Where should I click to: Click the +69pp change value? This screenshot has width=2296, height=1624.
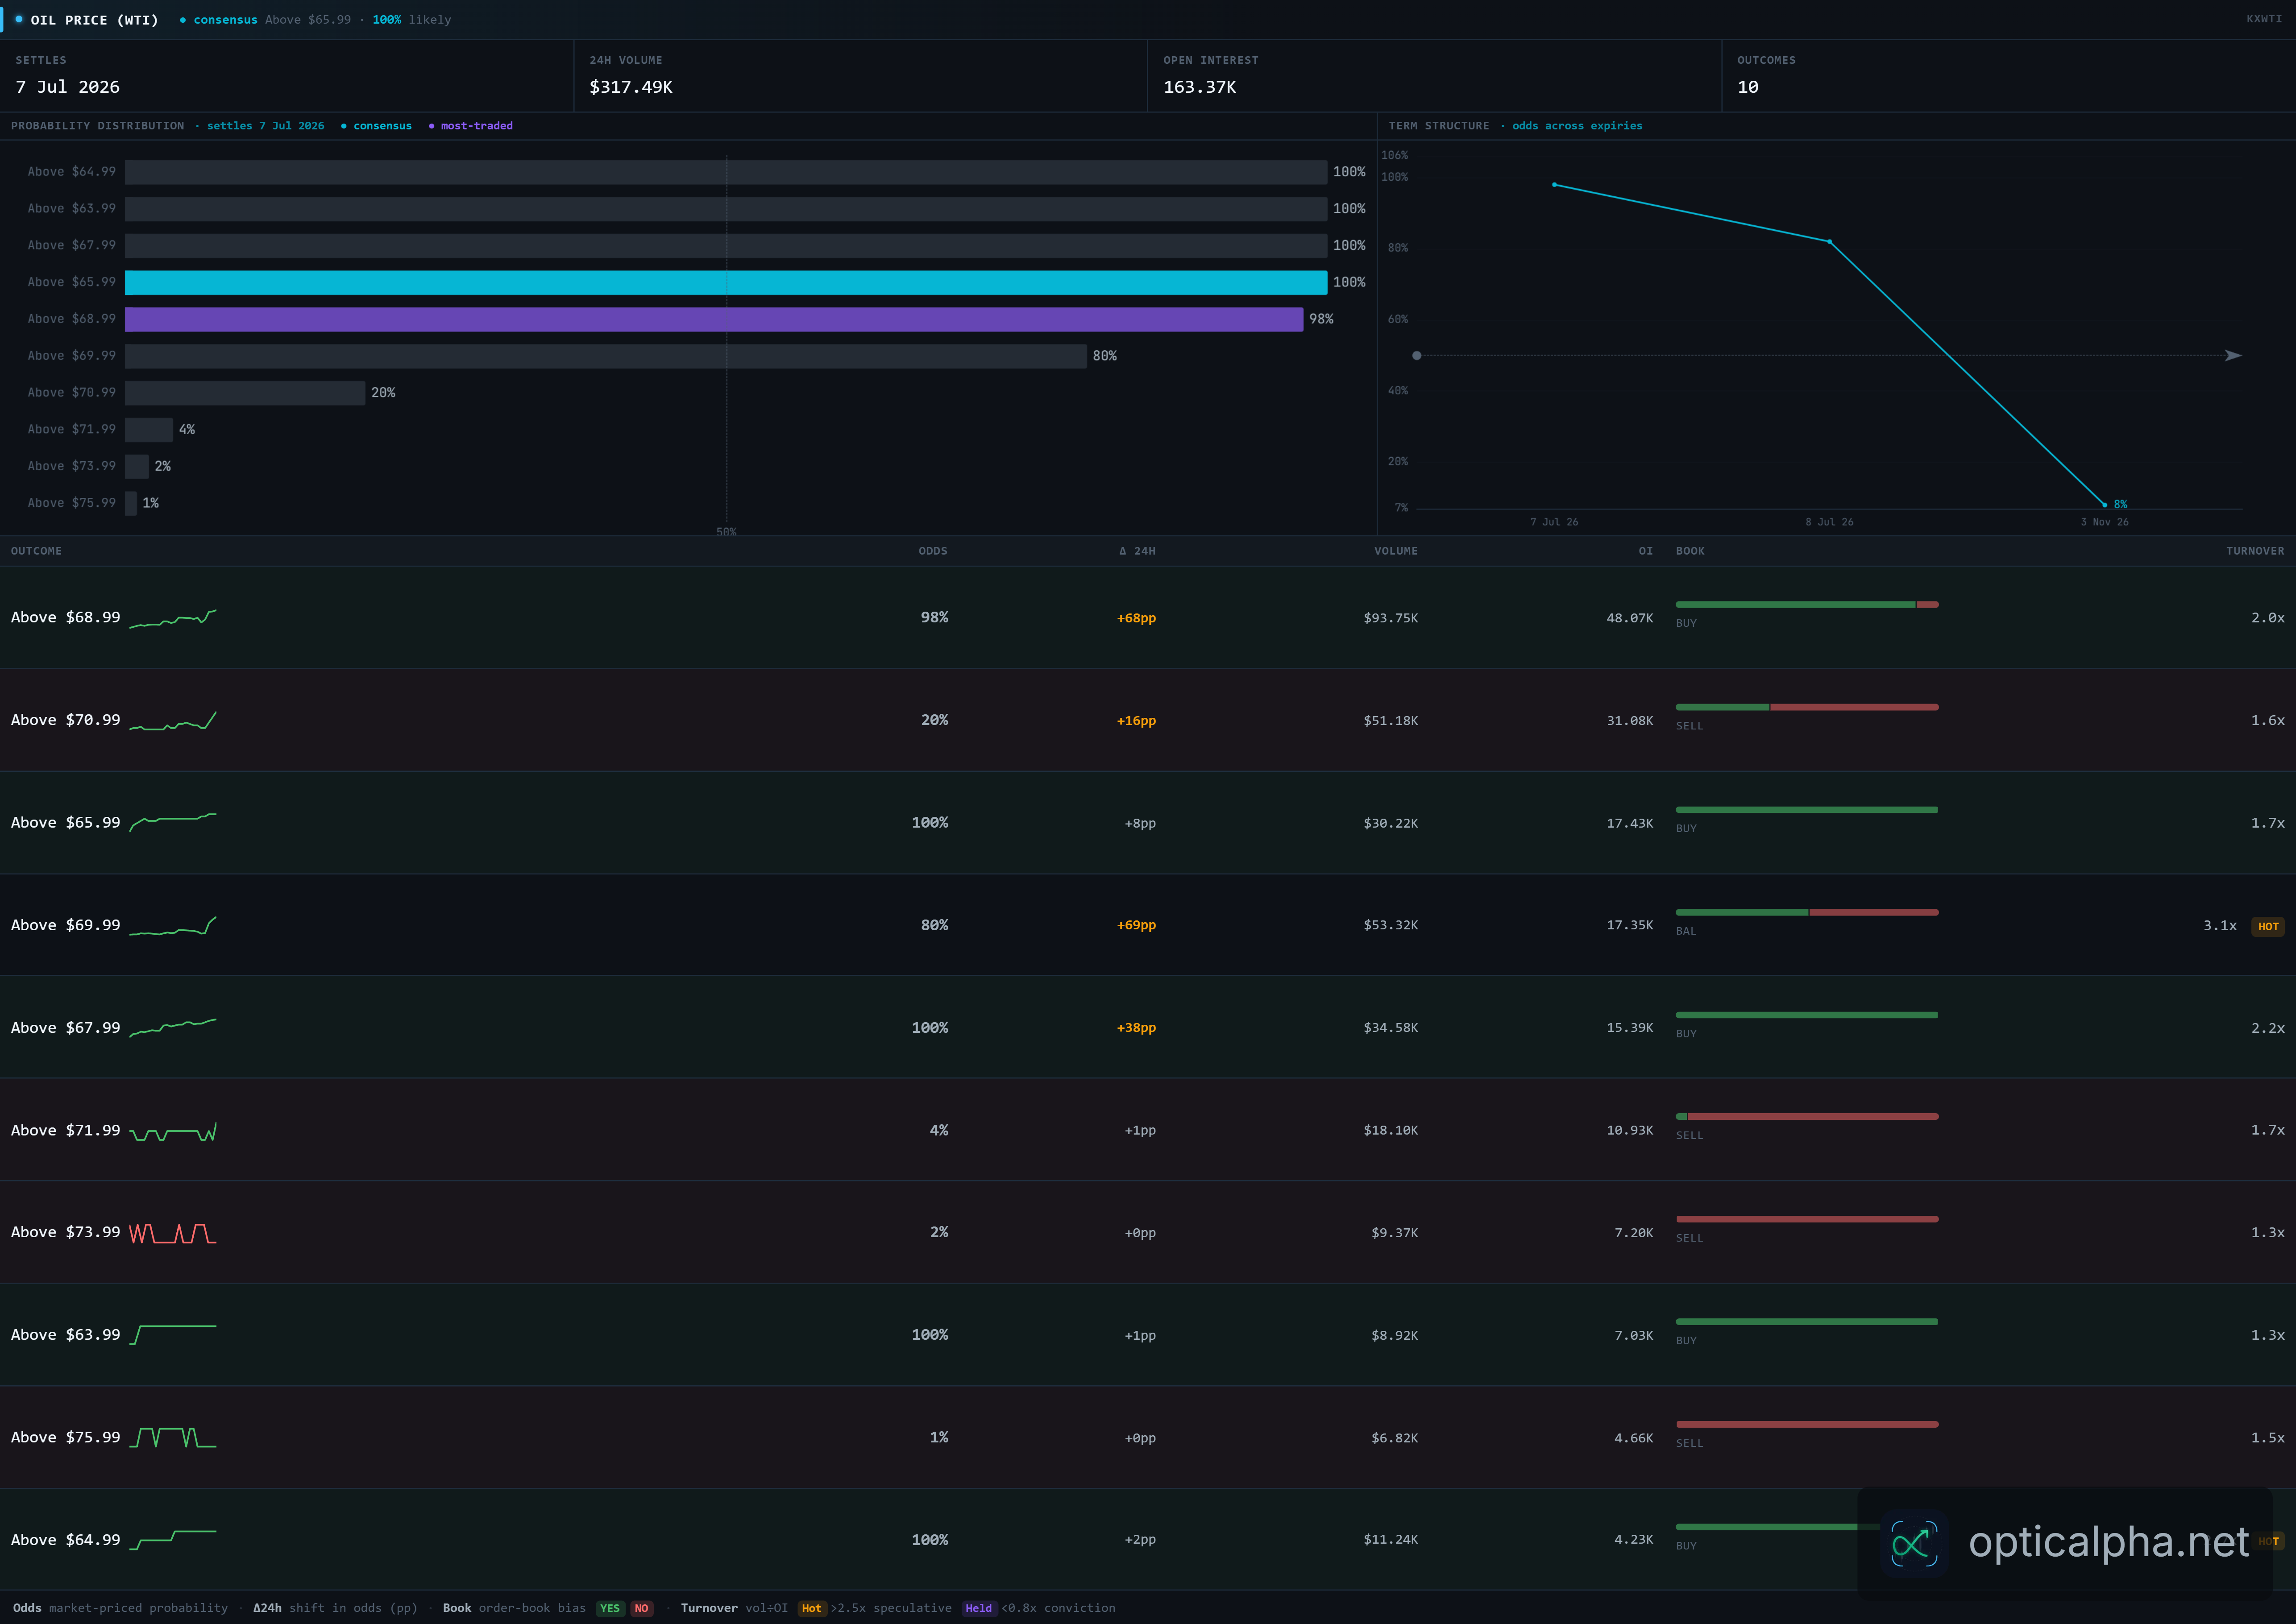coord(1136,925)
